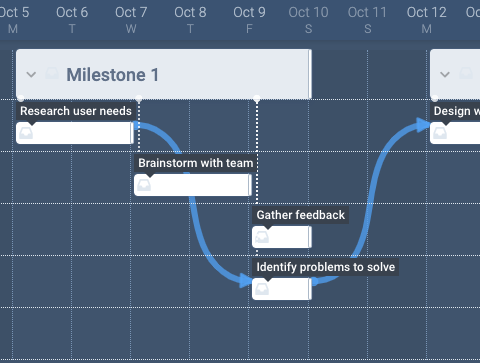The height and width of the screenshot is (363, 480).
Task: Select the Research user needs label
Action: pyautogui.click(x=76, y=111)
